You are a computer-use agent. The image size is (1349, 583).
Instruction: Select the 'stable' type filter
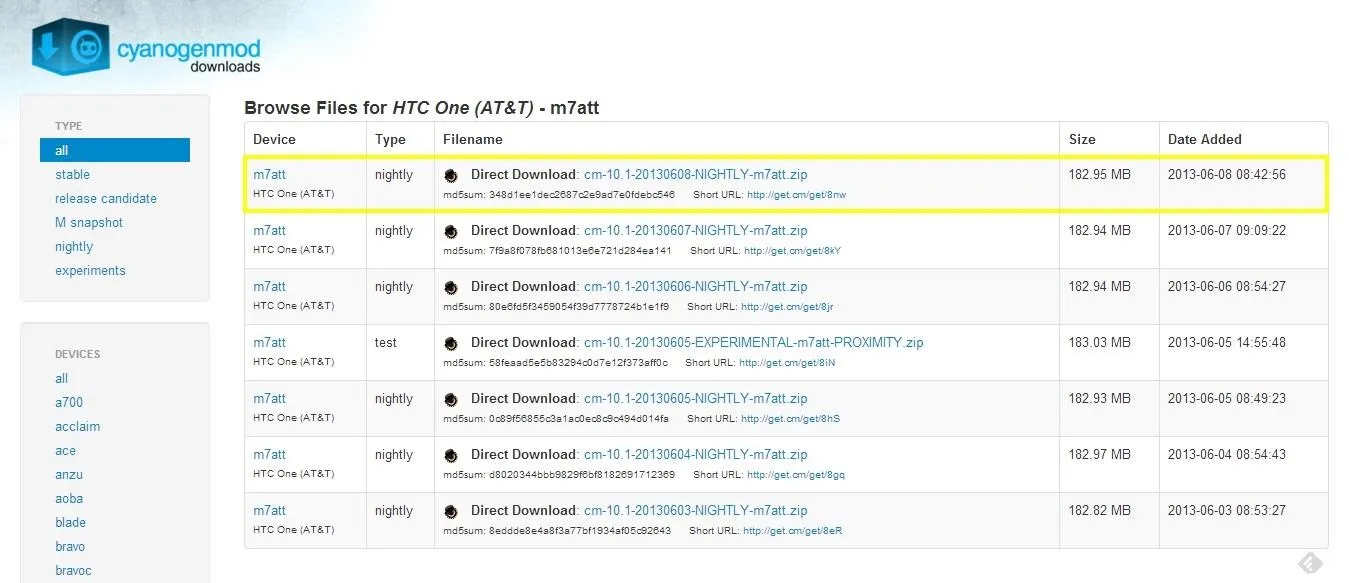click(x=72, y=174)
